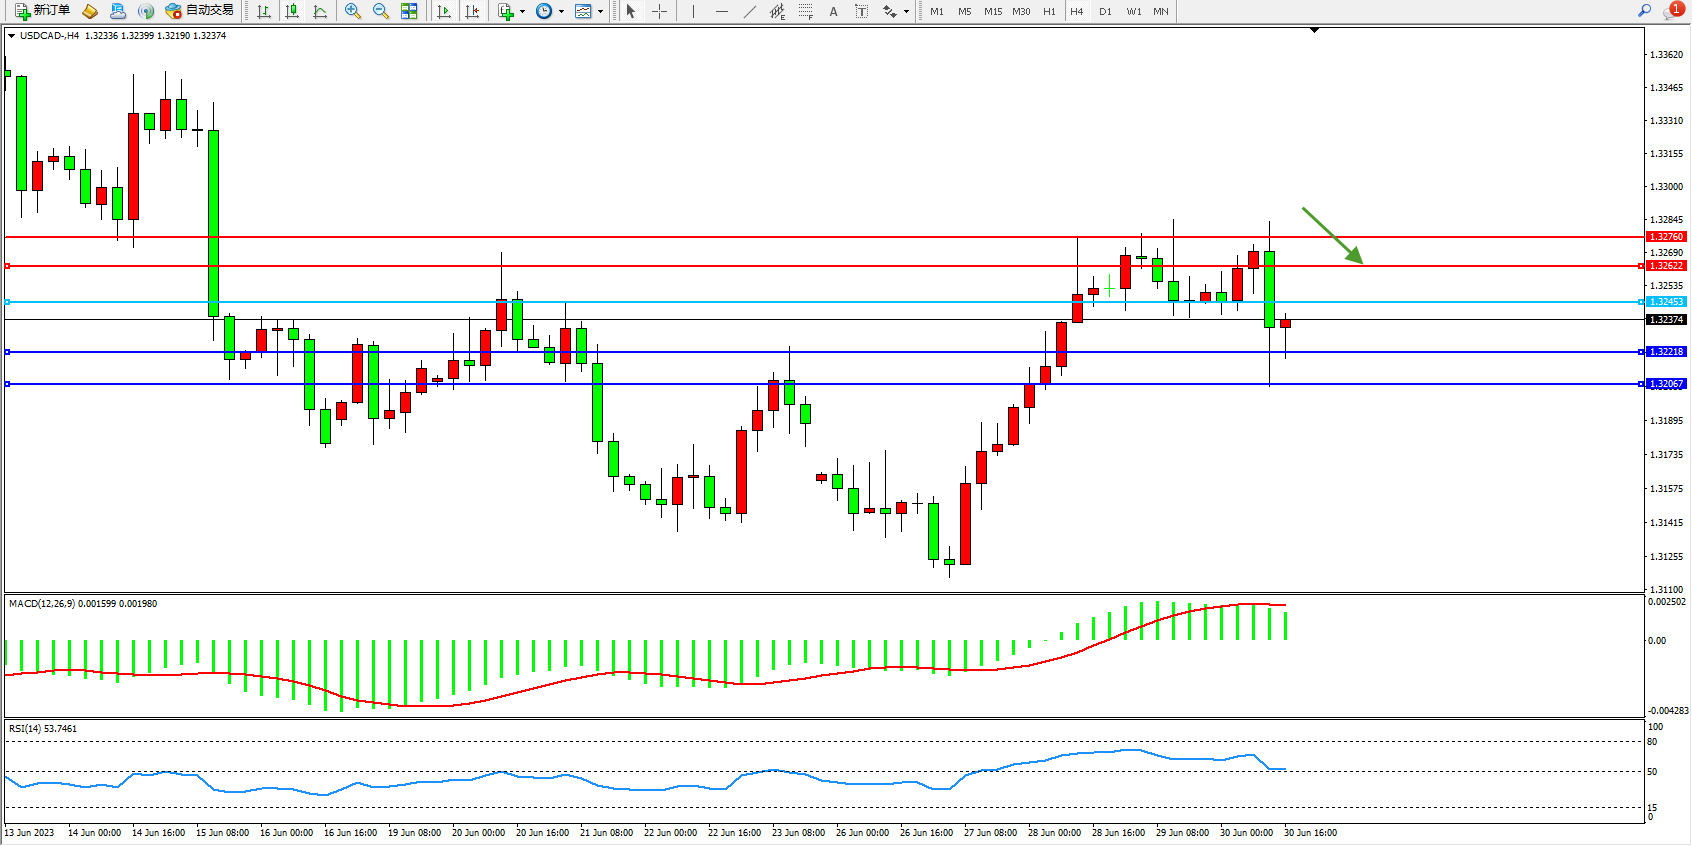Open the New Order window

[x=42, y=11]
